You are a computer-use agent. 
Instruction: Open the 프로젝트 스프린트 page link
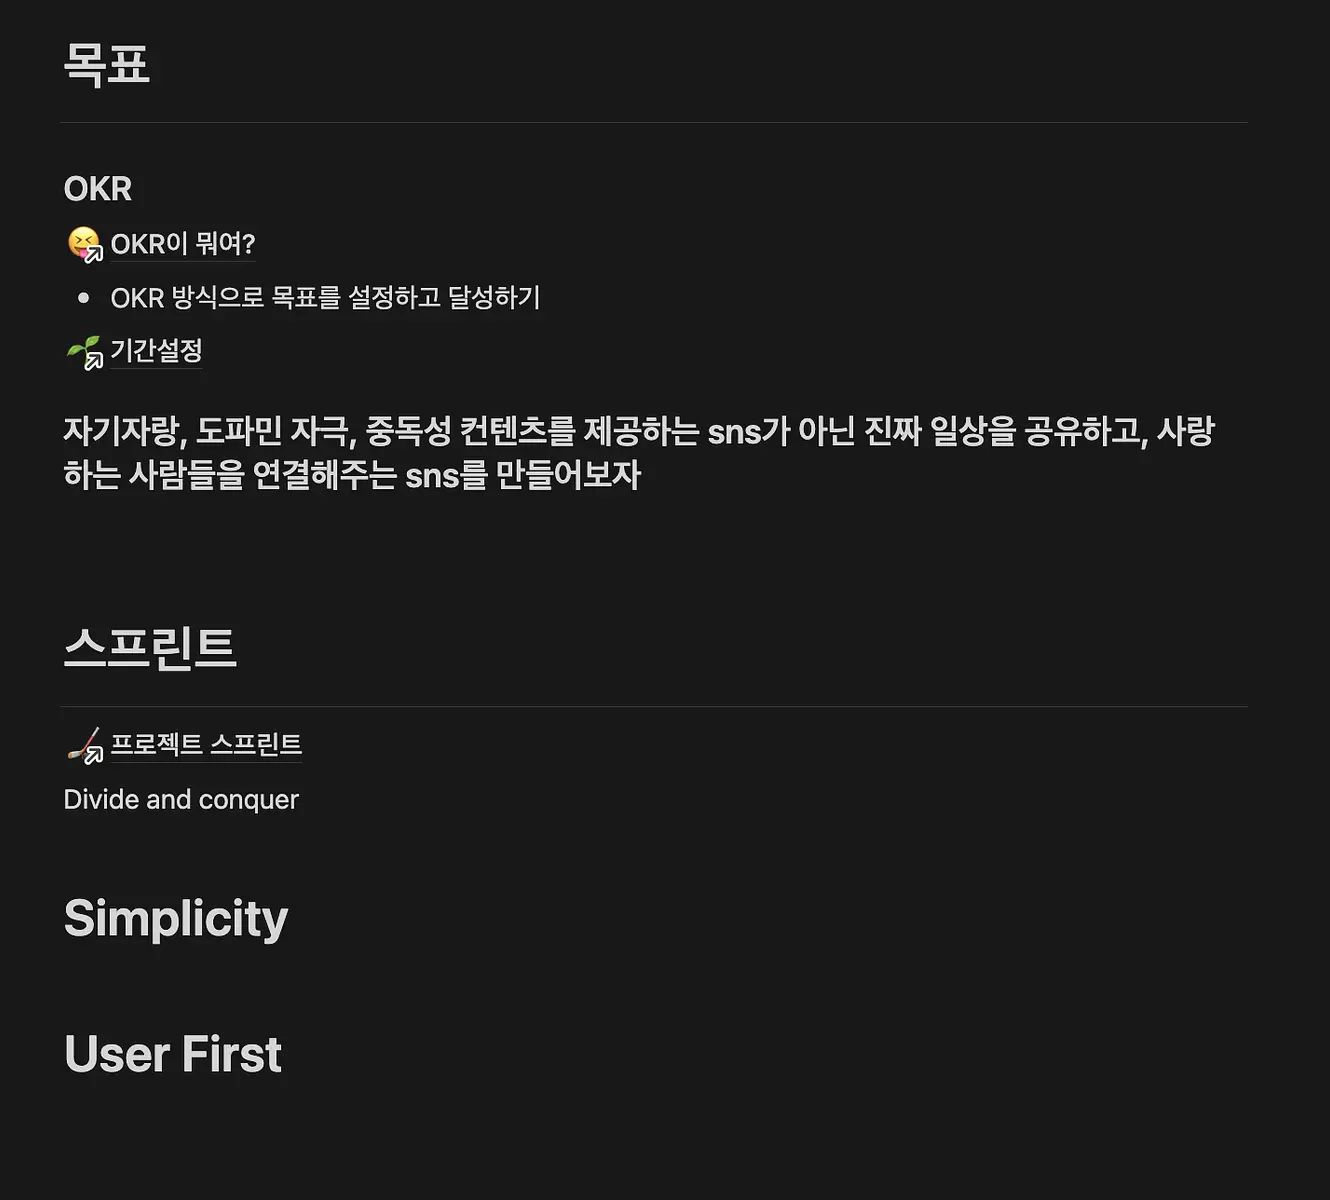[x=206, y=745]
